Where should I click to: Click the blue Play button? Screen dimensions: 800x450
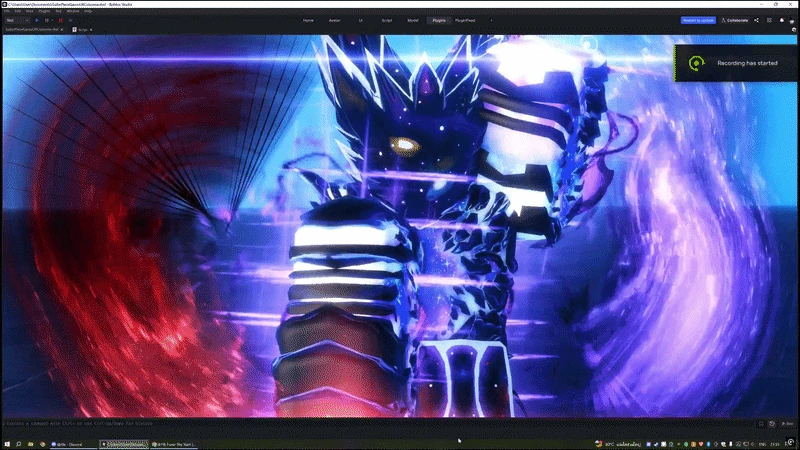(x=37, y=20)
